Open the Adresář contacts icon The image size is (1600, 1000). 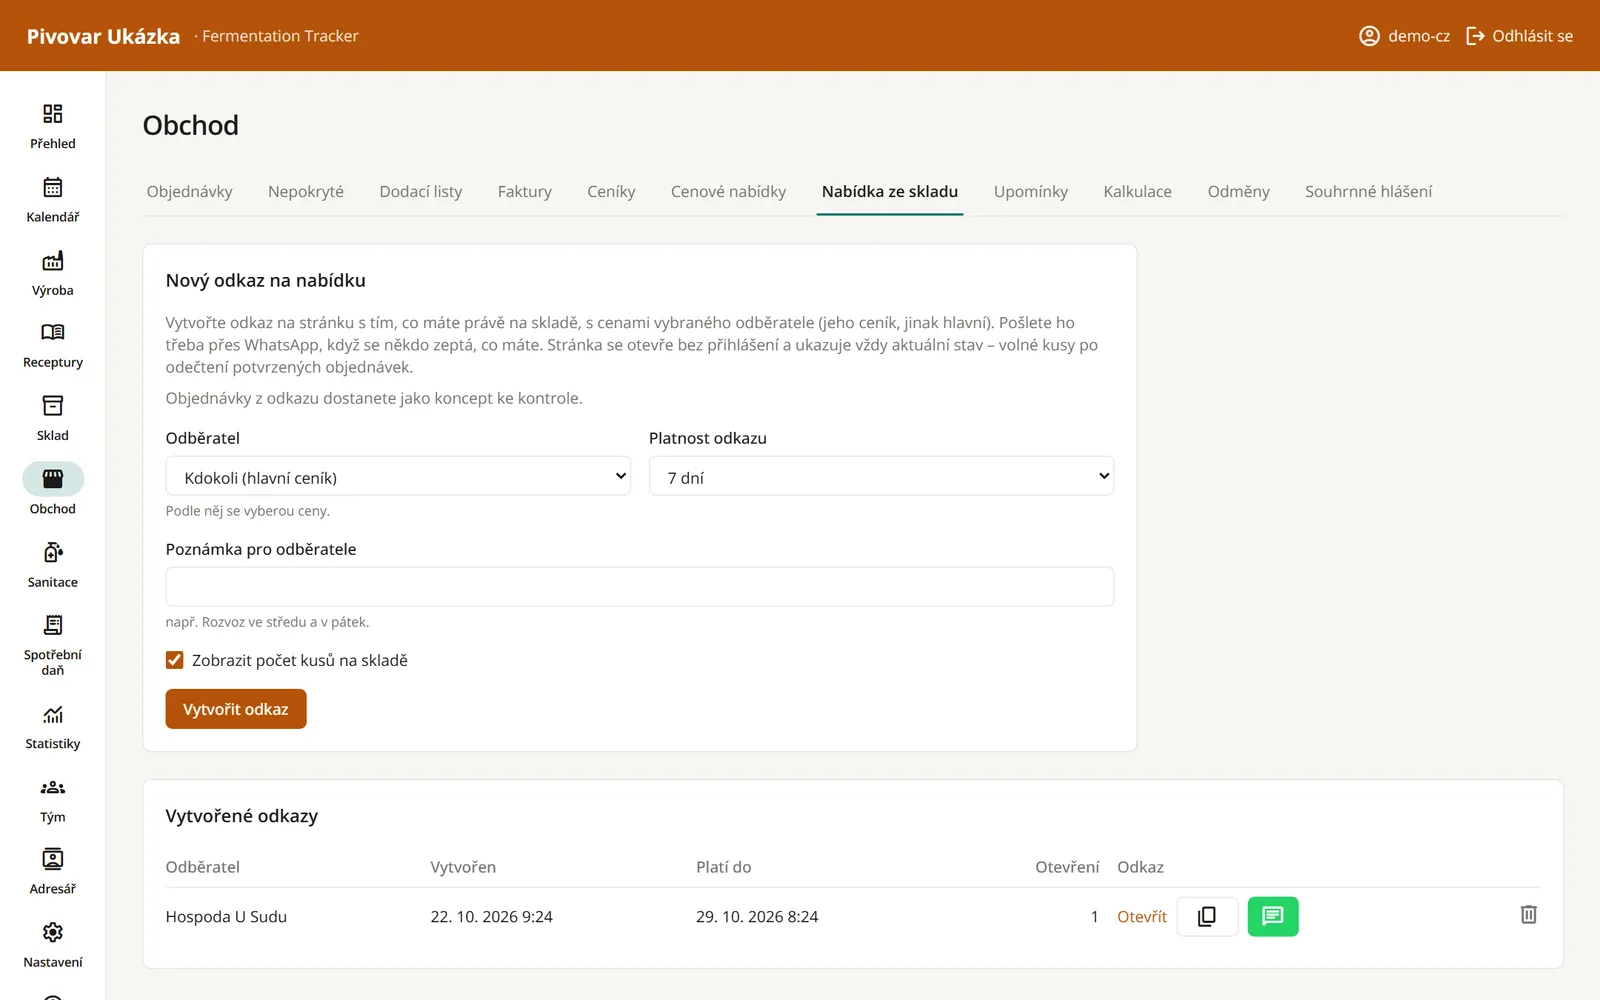pos(53,859)
